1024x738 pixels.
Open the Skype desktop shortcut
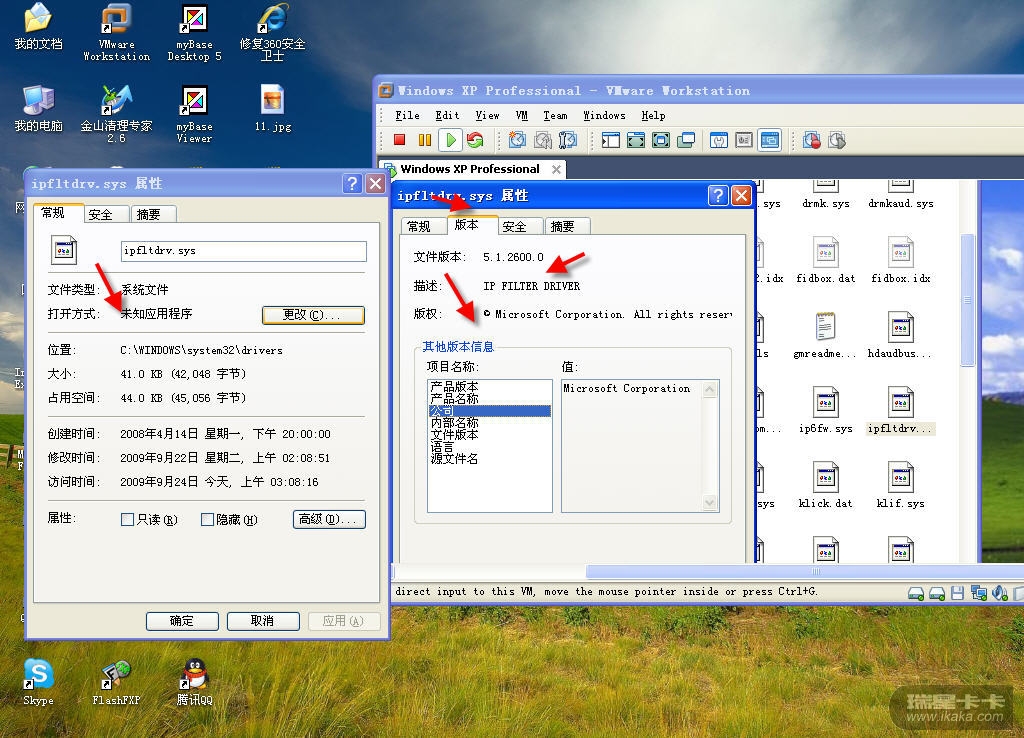38,682
